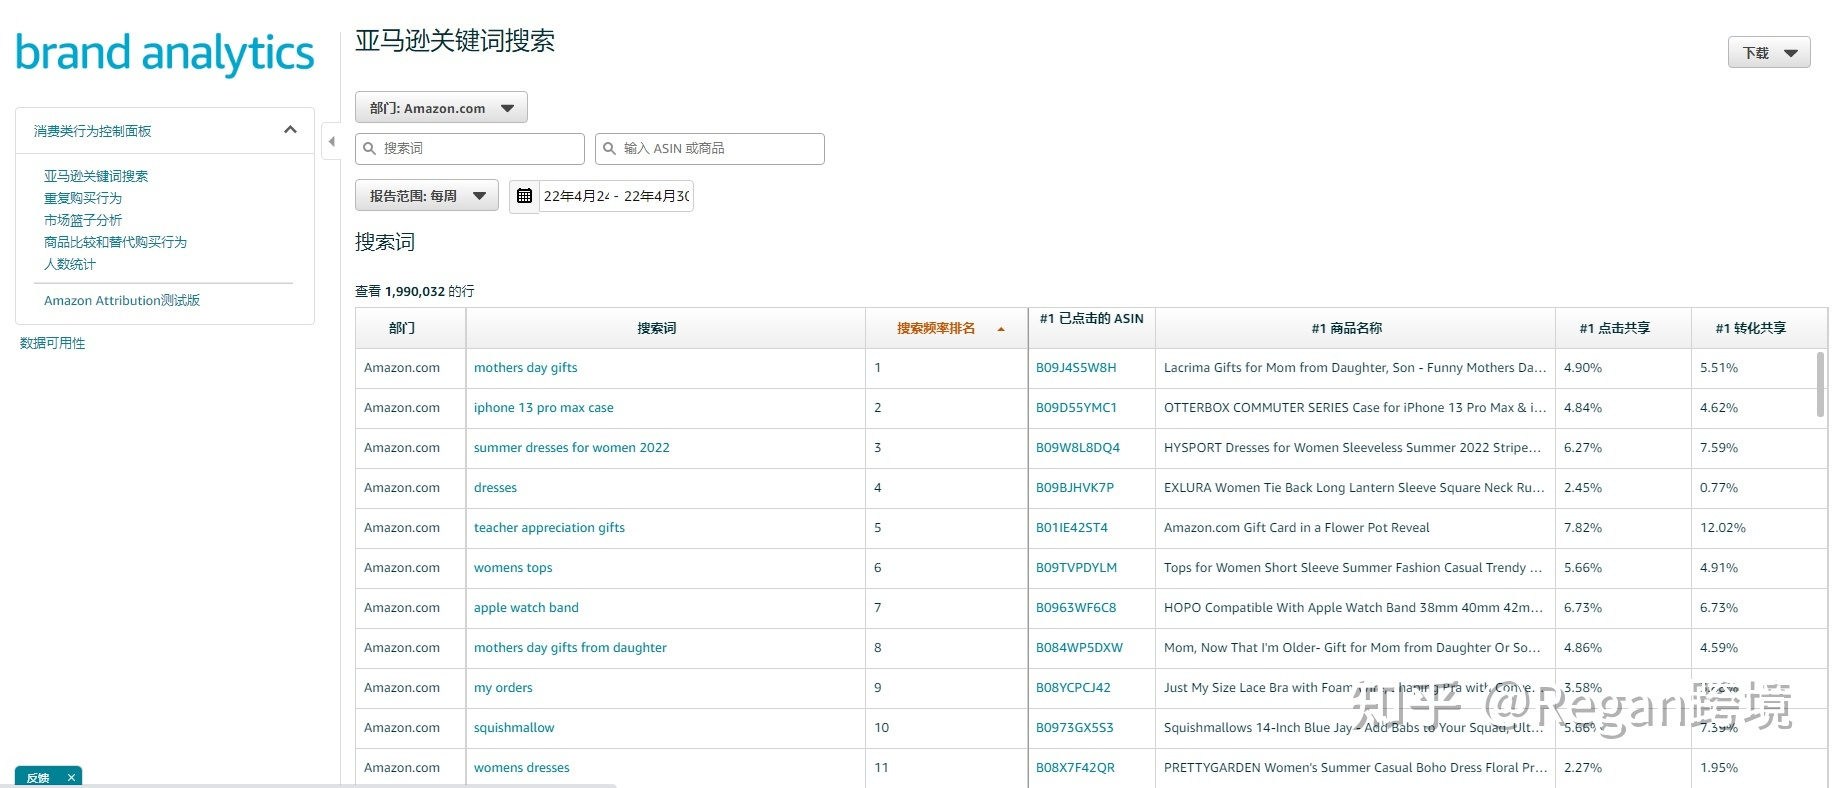Screen dimensions: 1840x788
Task: Open ASIN B08YCPCJ42
Action: point(1073,688)
